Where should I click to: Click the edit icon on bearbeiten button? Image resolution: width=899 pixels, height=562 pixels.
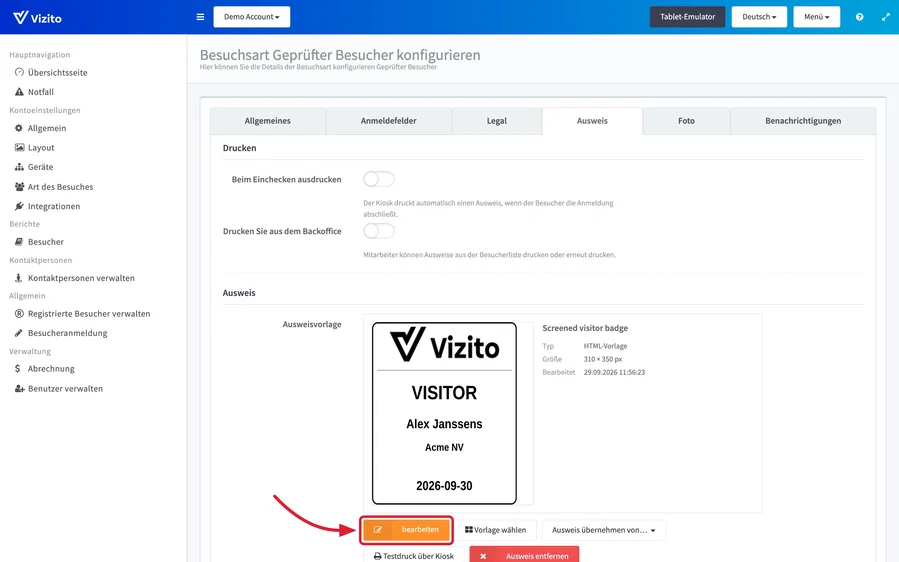pos(378,529)
